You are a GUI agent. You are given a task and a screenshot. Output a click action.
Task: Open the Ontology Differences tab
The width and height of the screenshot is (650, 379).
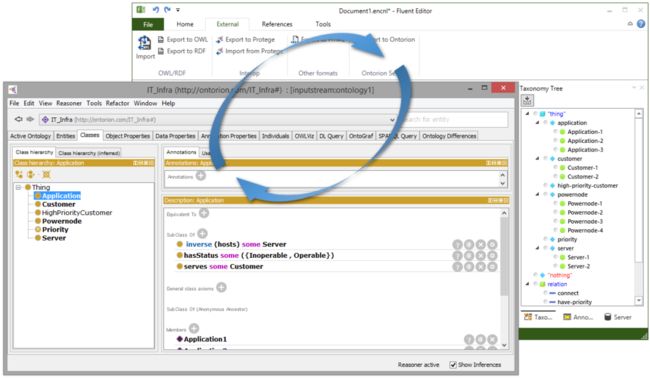coord(449,136)
